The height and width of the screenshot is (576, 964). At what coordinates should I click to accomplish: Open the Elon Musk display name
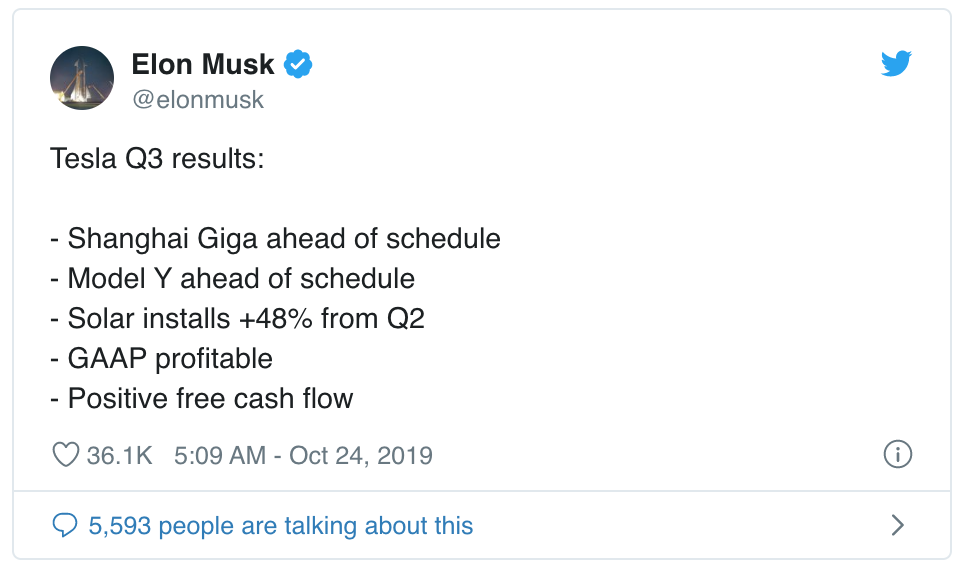click(203, 65)
